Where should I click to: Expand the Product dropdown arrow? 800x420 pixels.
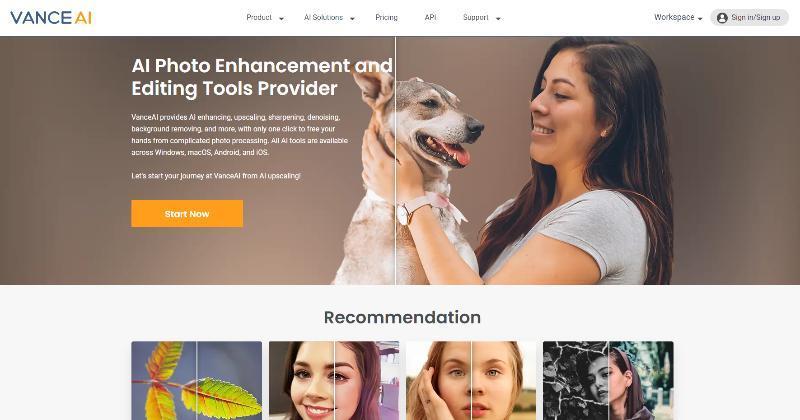(x=281, y=18)
